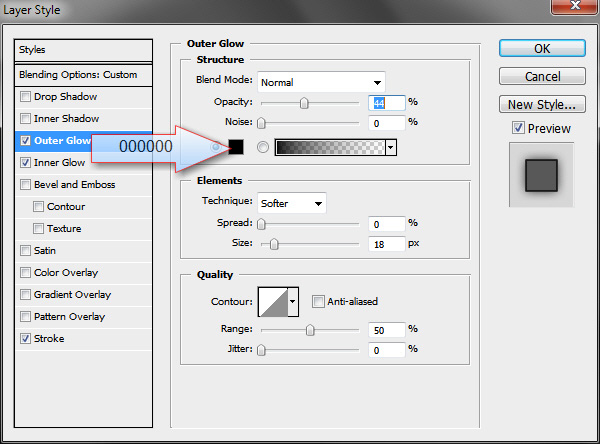Enable Anti-aliased checkbox
The width and height of the screenshot is (600, 444).
318,302
